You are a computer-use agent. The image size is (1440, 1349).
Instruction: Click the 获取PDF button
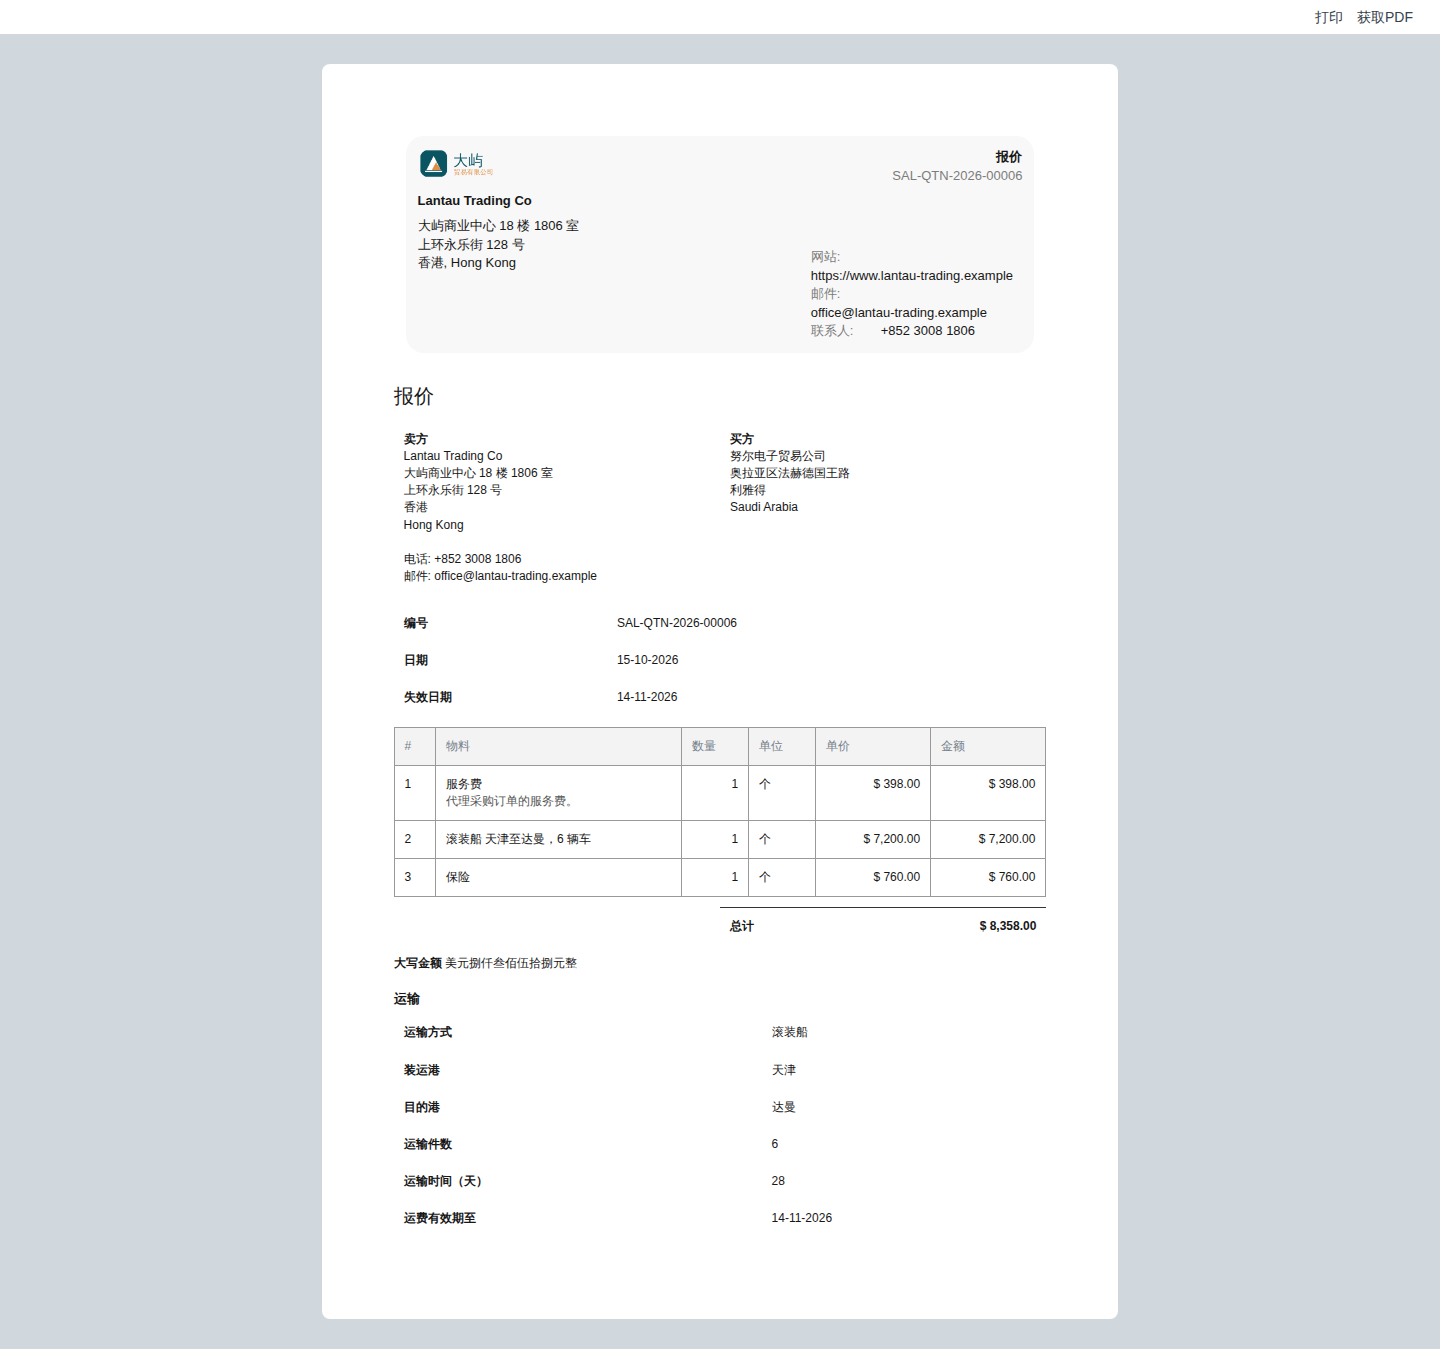1384,17
